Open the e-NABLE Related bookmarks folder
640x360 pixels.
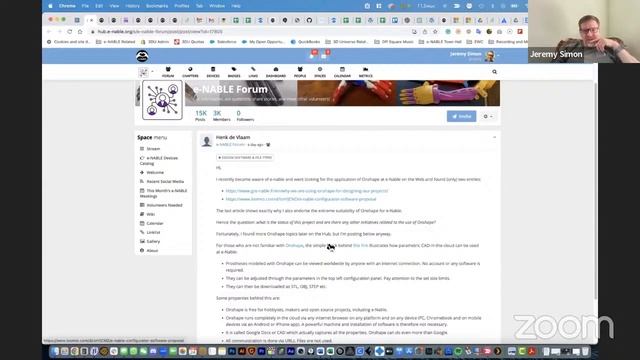pos(116,42)
